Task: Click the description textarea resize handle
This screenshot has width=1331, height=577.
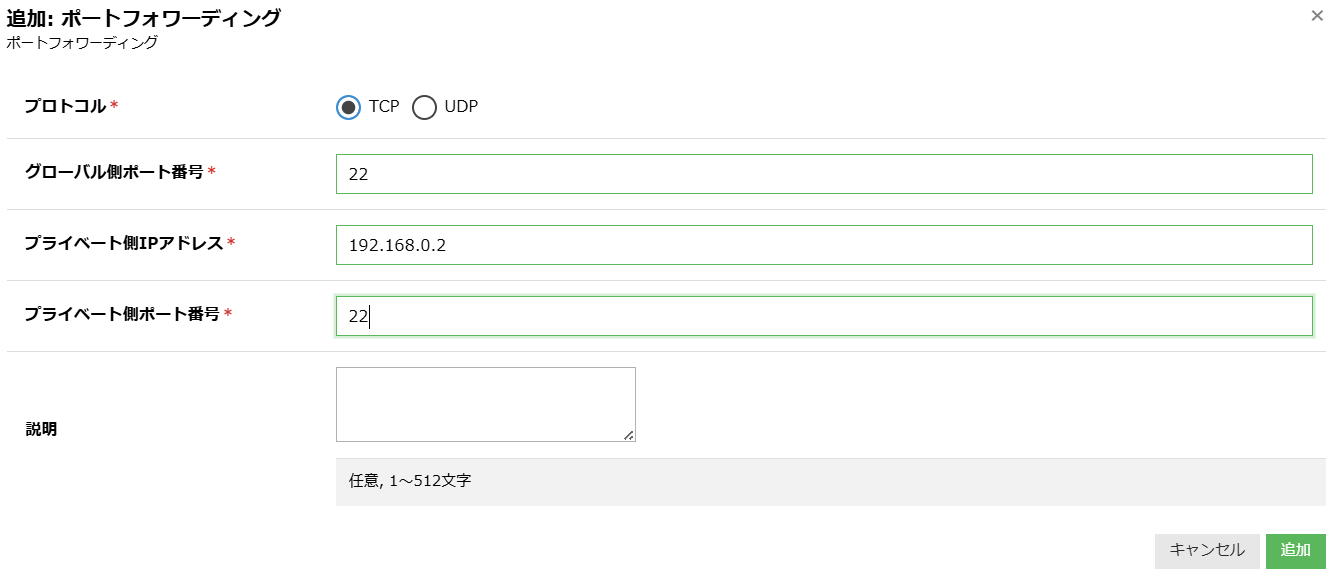Action: tap(629, 435)
